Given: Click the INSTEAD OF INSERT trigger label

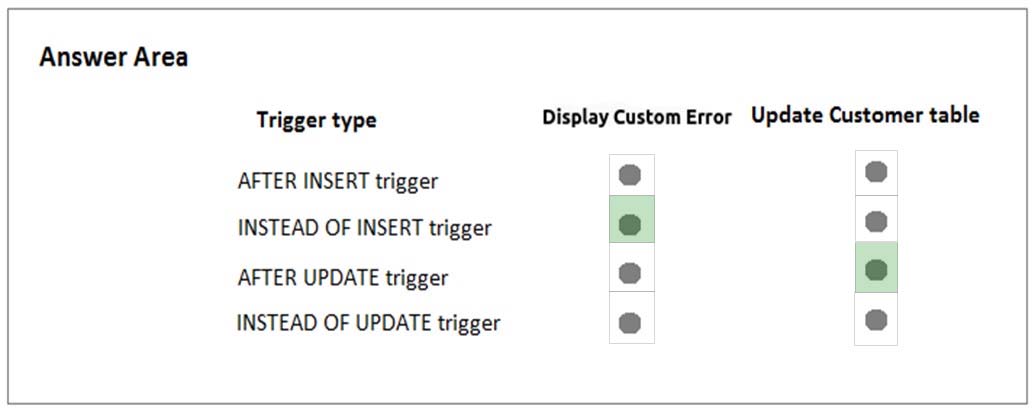Looking at the screenshot, I should pyautogui.click(x=364, y=228).
